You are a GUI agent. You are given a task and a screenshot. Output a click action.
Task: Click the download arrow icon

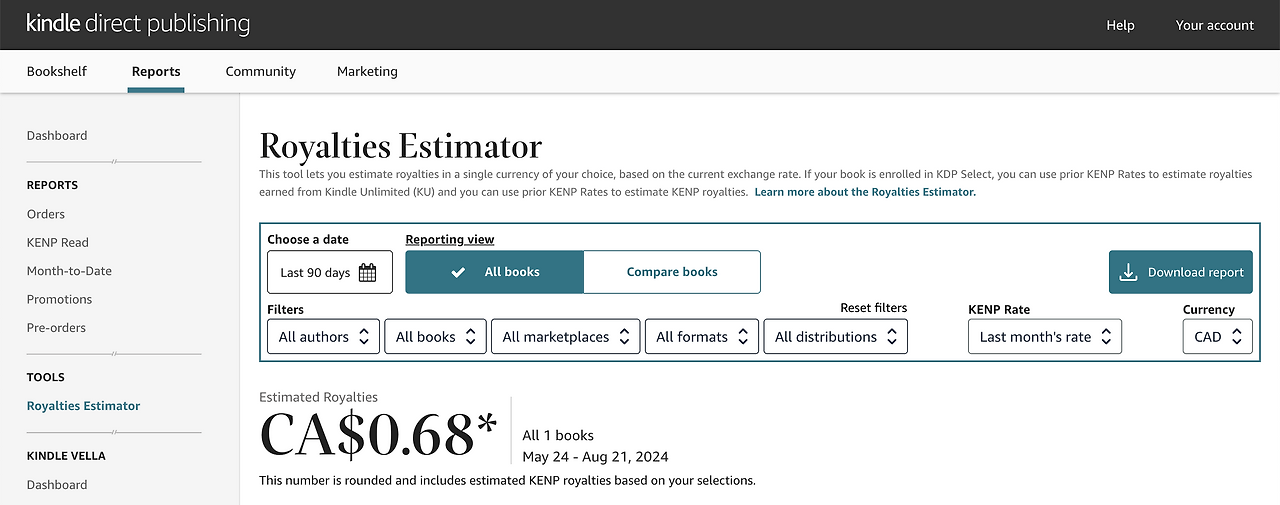tap(1128, 272)
